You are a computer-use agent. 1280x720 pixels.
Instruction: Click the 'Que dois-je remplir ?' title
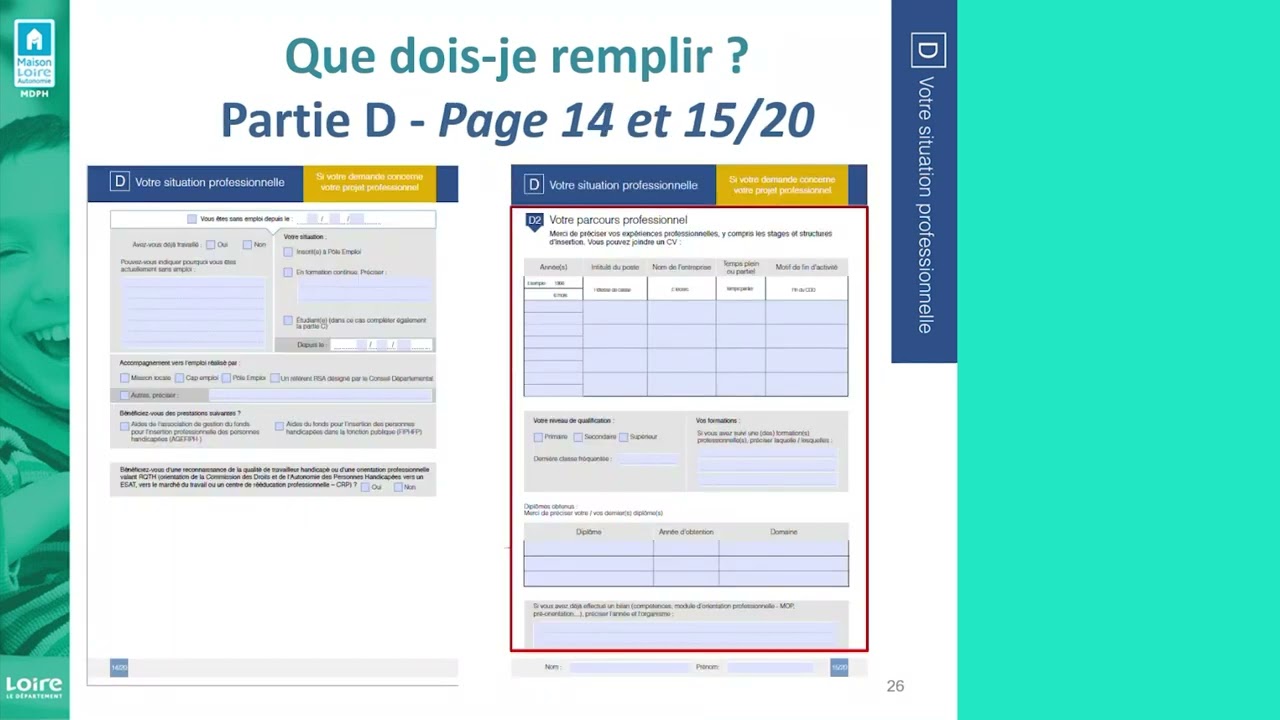[516, 56]
